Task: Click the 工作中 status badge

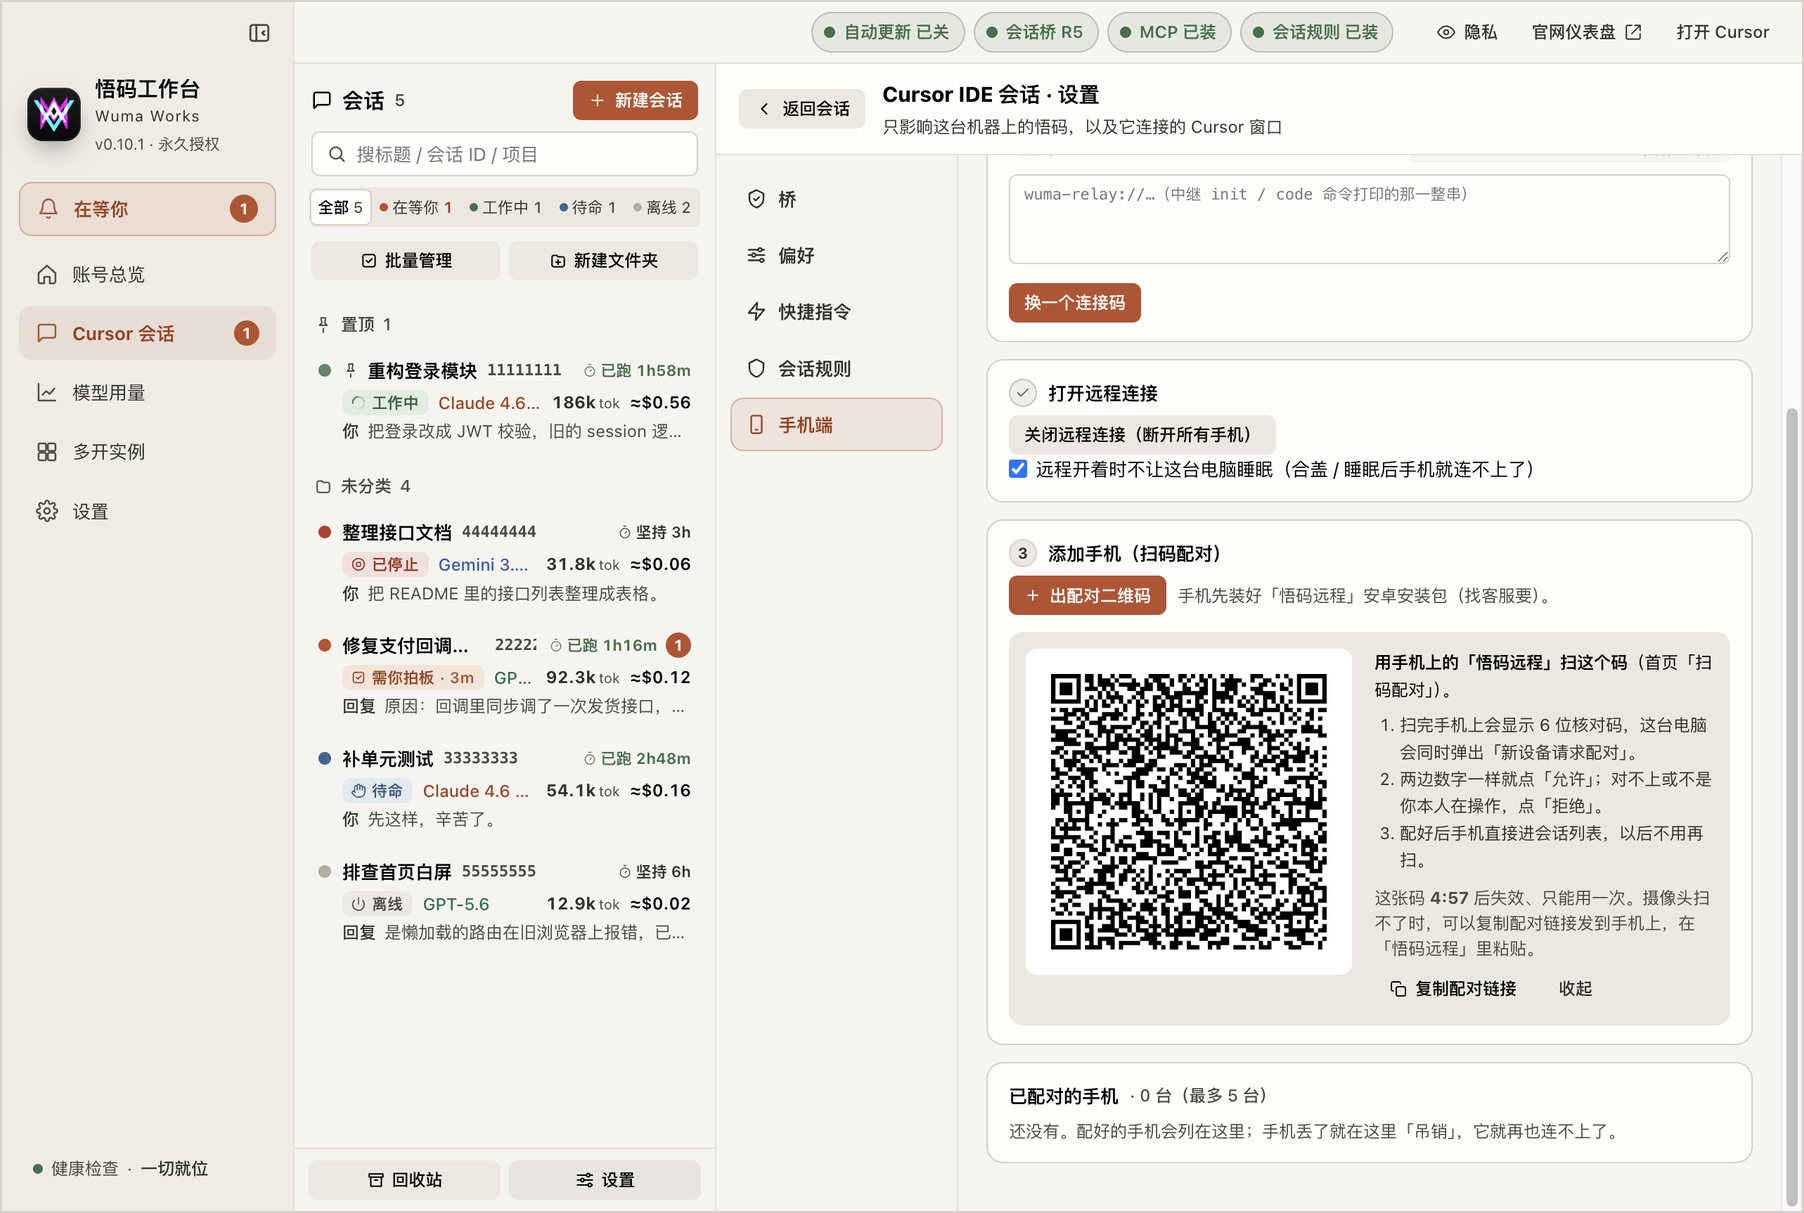Action: pyautogui.click(x=385, y=403)
